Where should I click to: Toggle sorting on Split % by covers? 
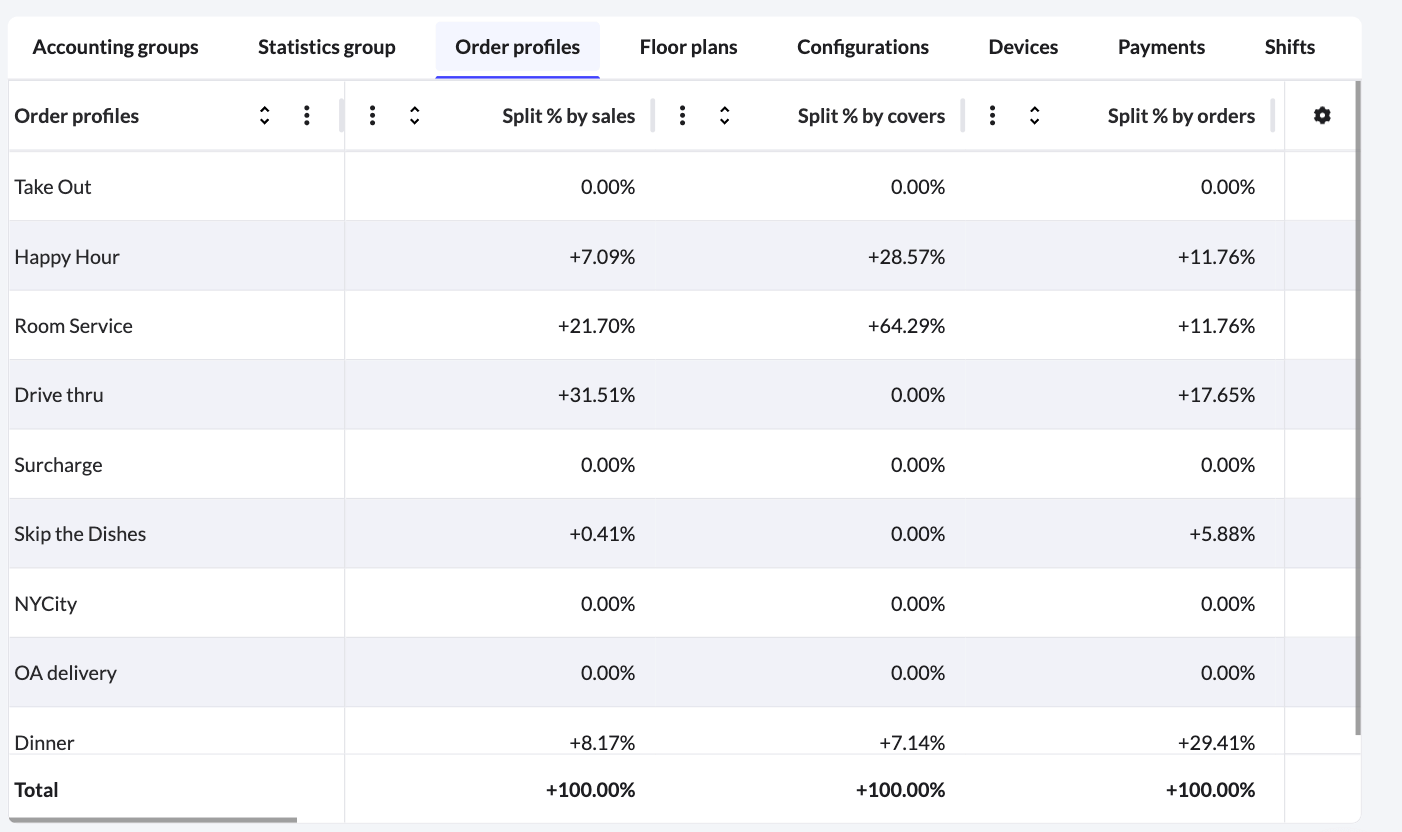pos(724,115)
